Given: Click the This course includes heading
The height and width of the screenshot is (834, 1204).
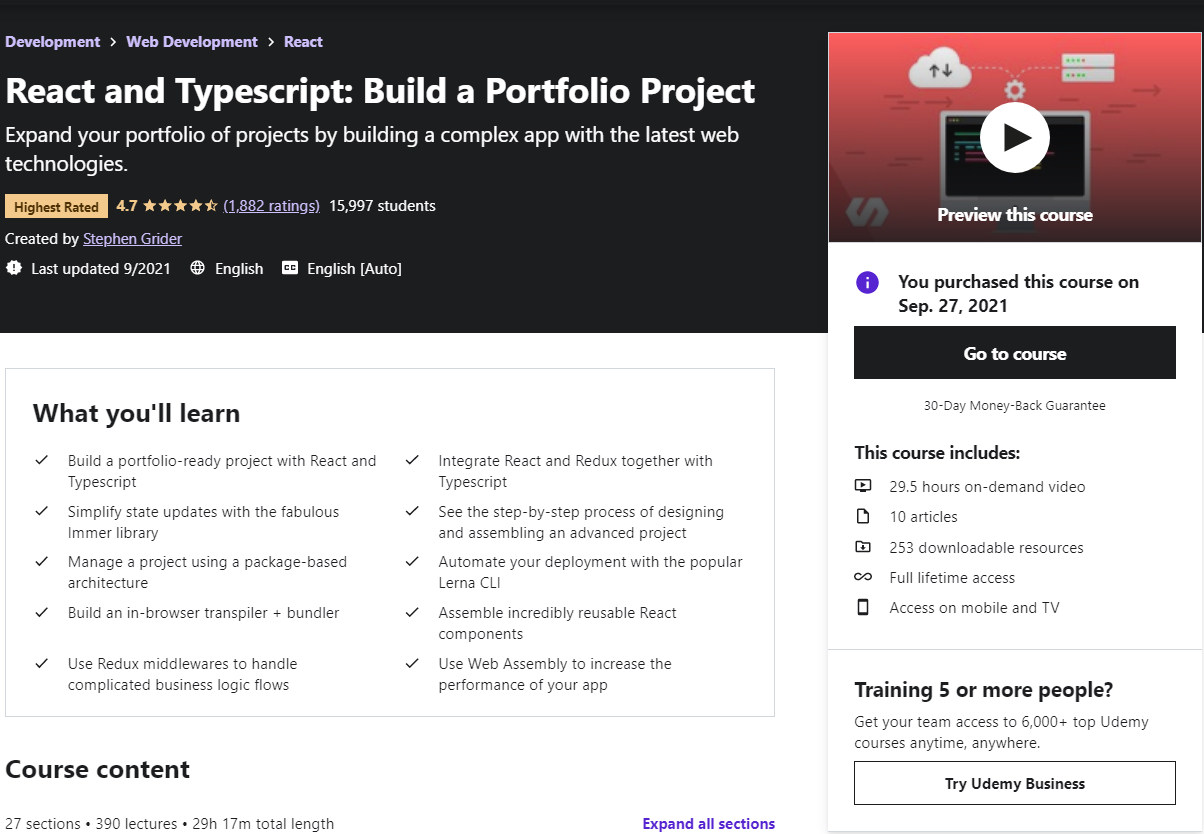Looking at the screenshot, I should [x=937, y=453].
